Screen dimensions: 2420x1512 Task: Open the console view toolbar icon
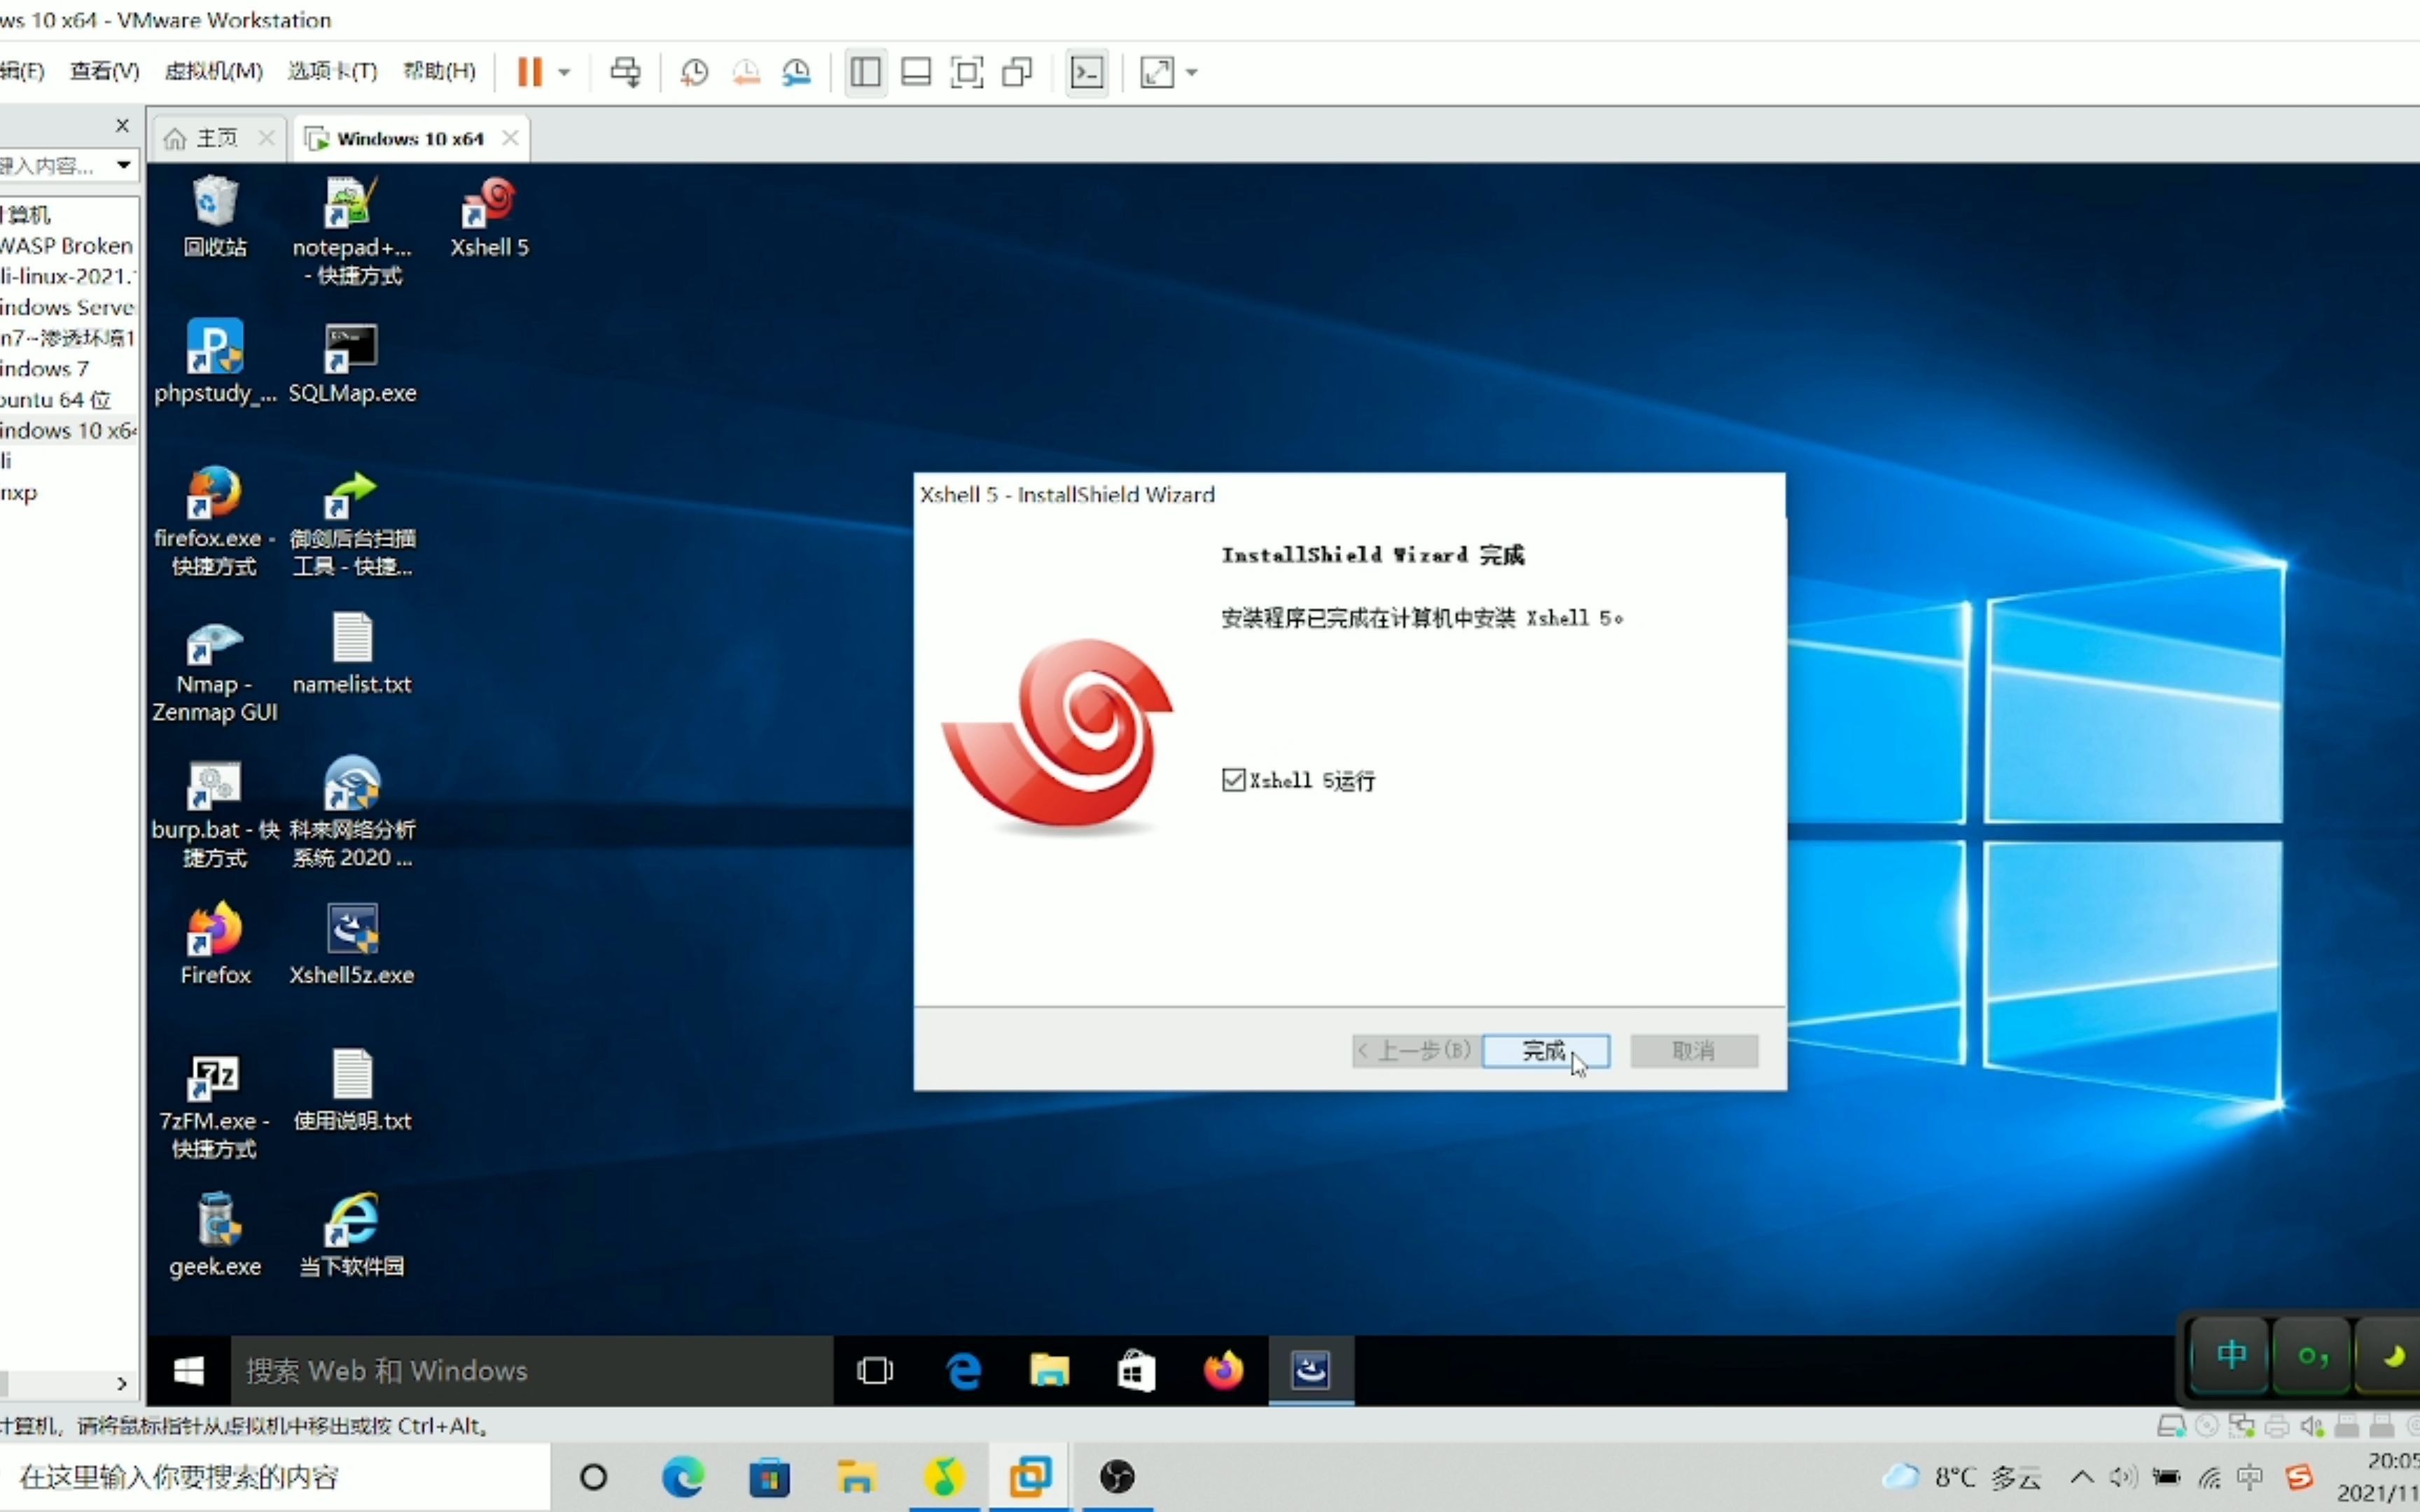(1087, 72)
